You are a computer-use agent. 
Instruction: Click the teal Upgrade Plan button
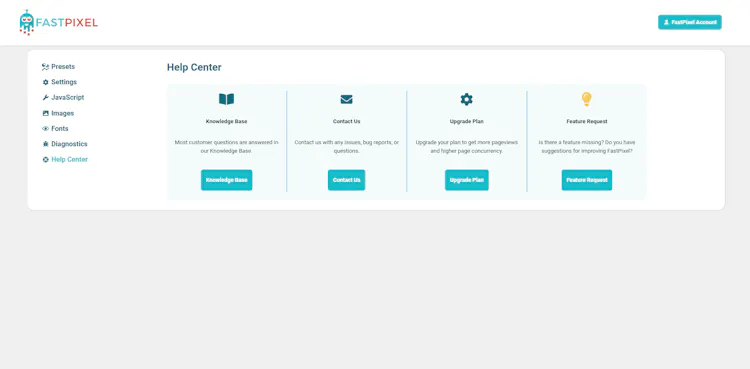466,180
